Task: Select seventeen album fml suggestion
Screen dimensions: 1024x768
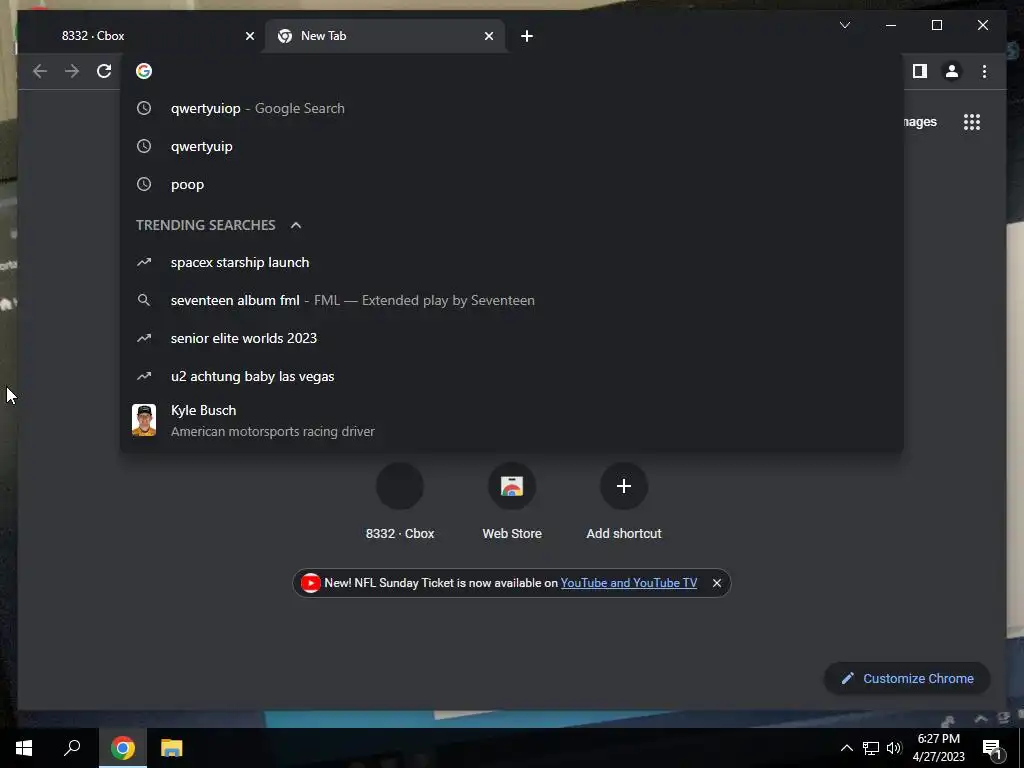Action: [x=513, y=300]
